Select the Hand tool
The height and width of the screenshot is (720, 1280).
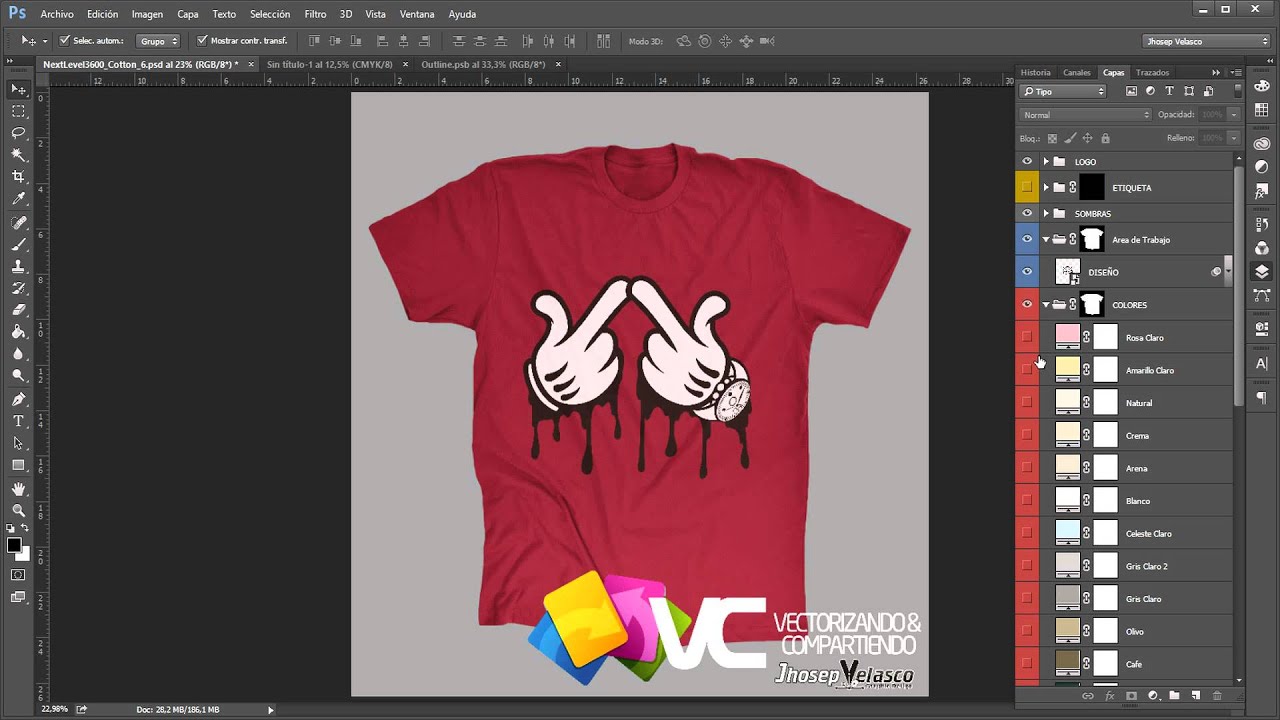pos(18,488)
